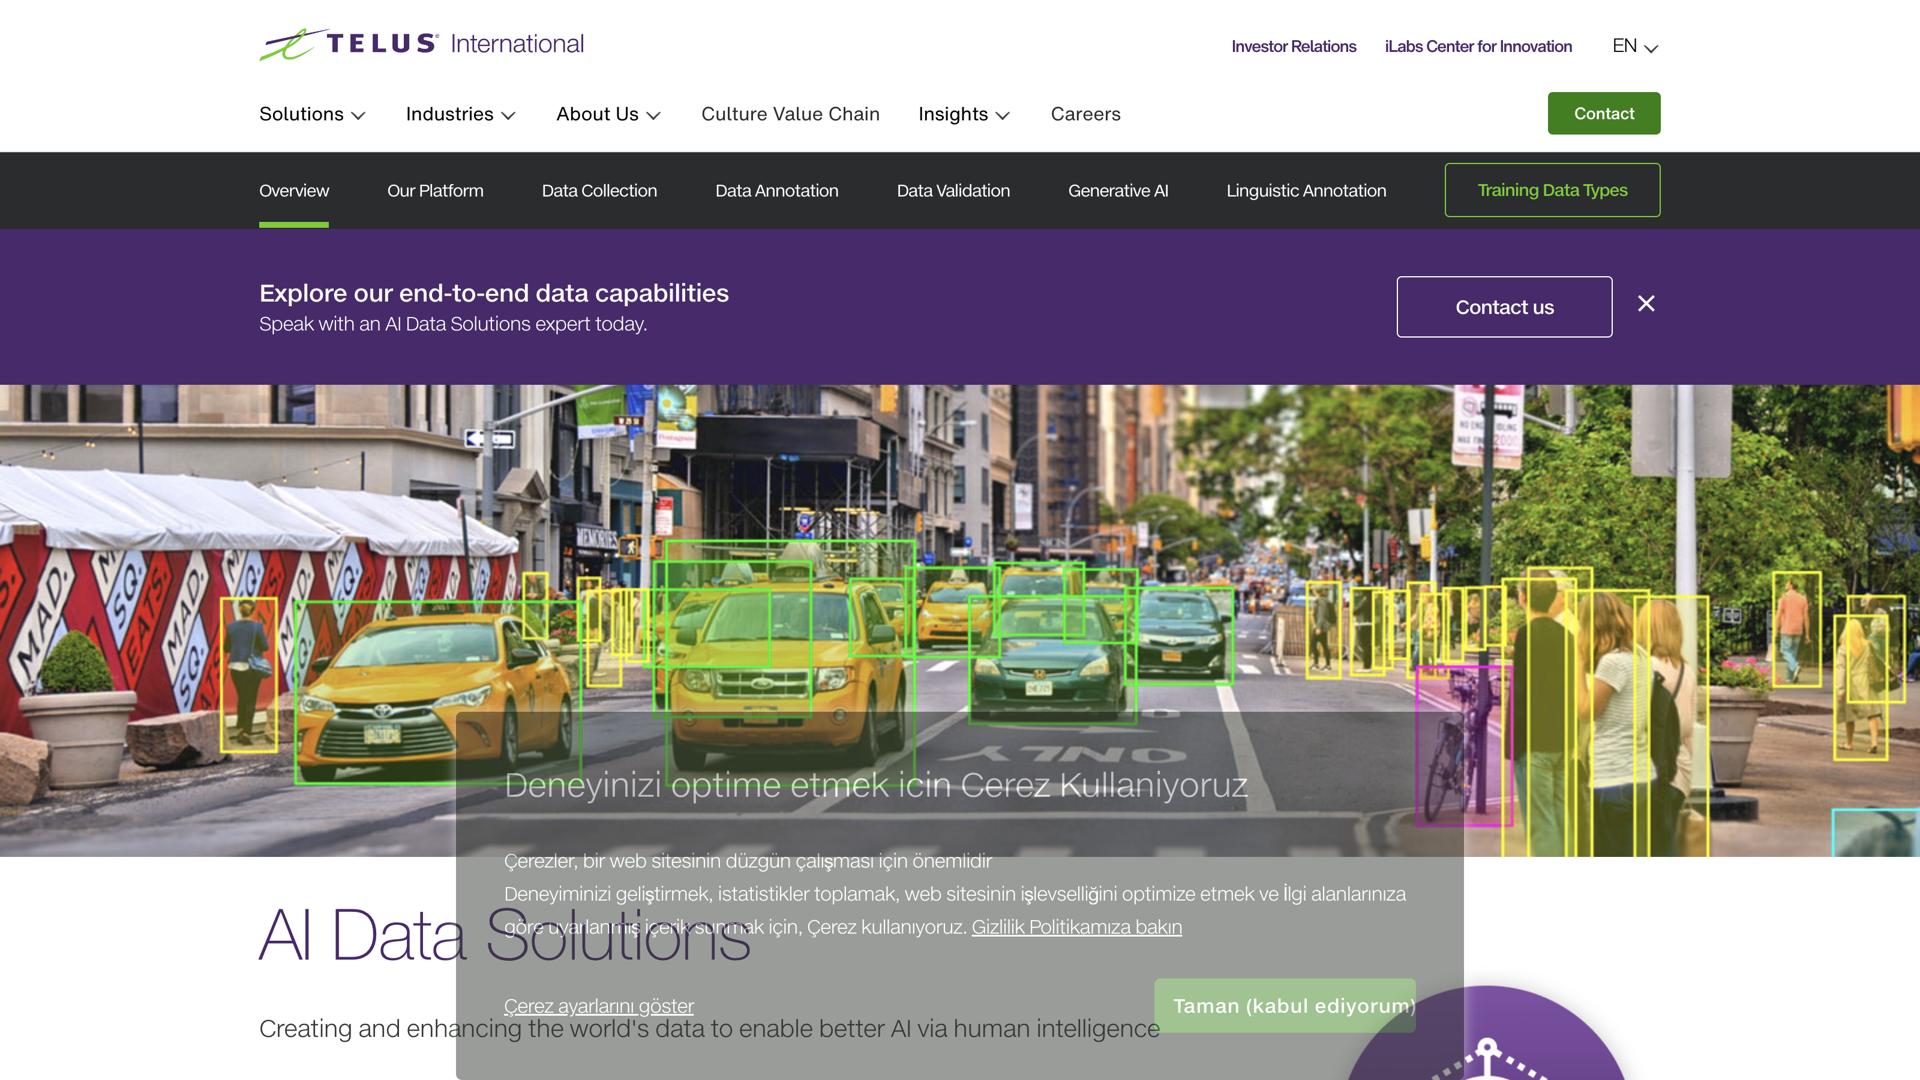Viewport: 1920px width, 1080px height.
Task: Open the Data Collection tab
Action: (x=599, y=190)
